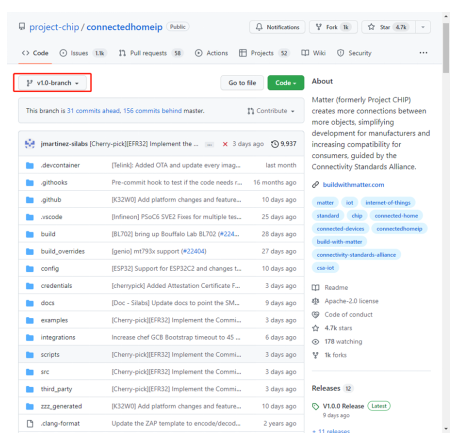
Task: Star the repository using star icon
Action: [x=371, y=27]
